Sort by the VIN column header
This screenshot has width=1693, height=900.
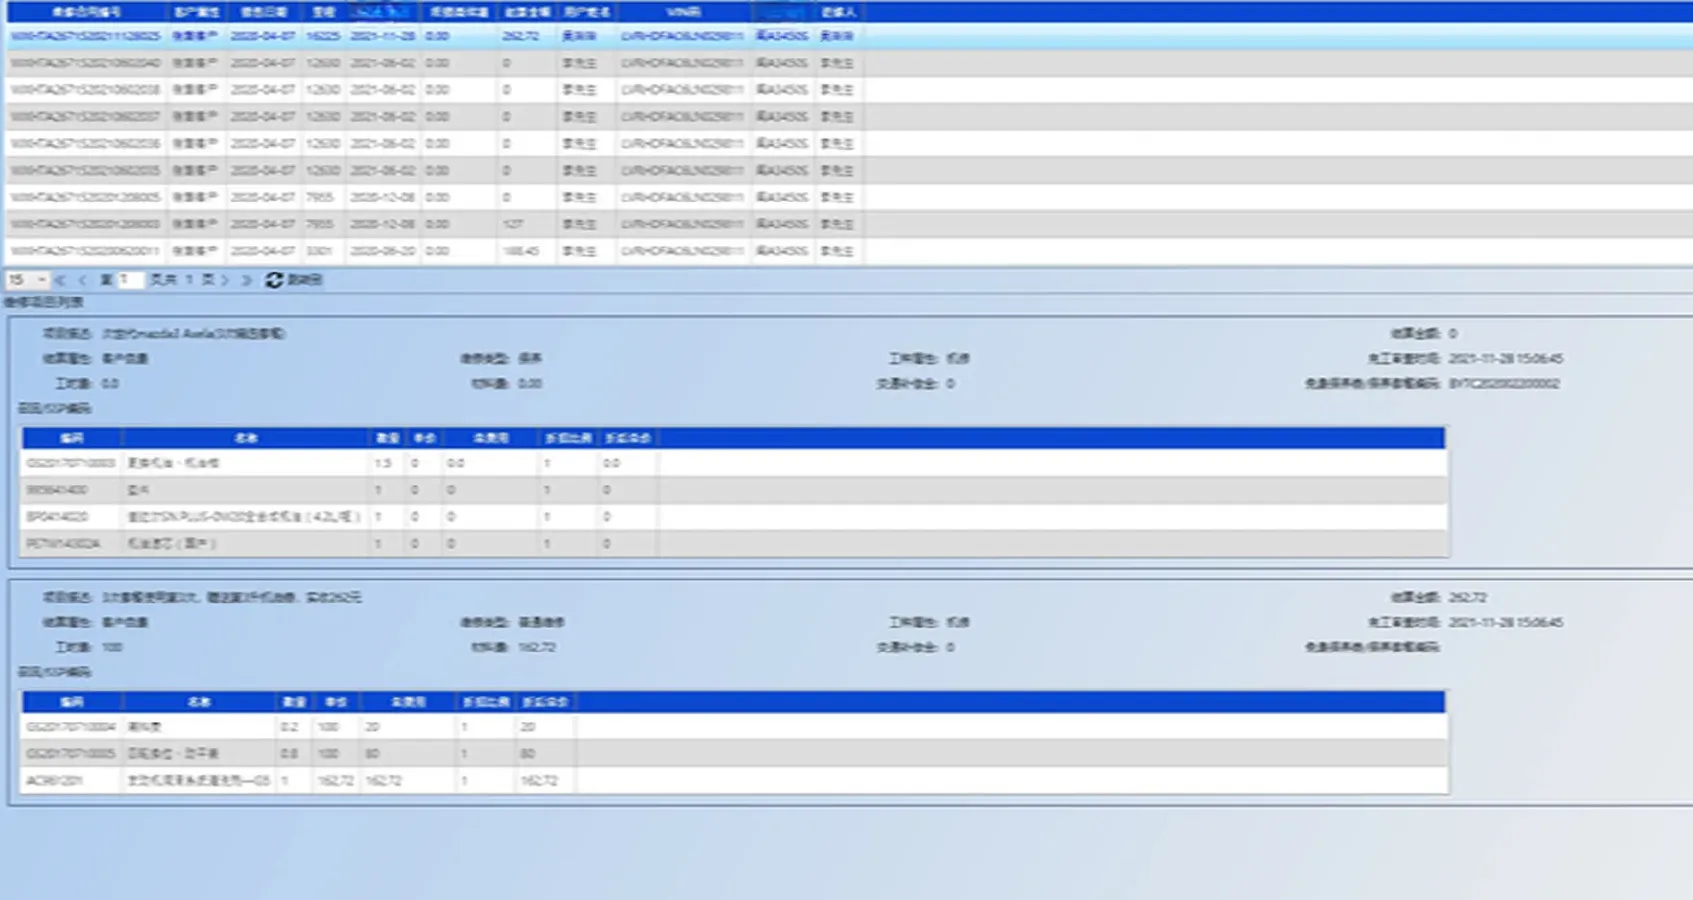[683, 12]
